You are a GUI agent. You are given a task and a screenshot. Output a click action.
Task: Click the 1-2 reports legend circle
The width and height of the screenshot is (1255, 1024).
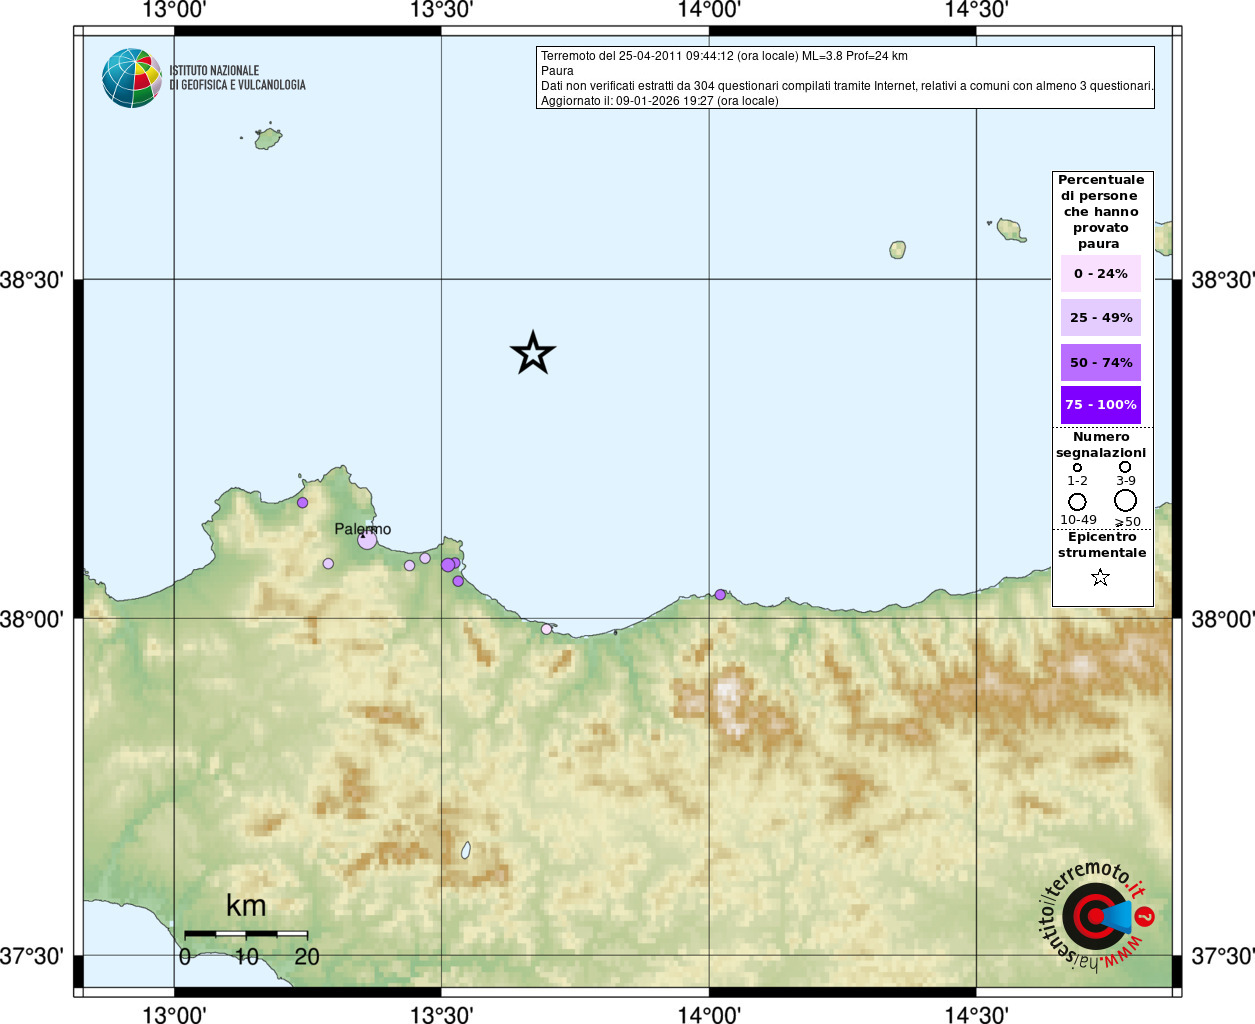(1077, 467)
